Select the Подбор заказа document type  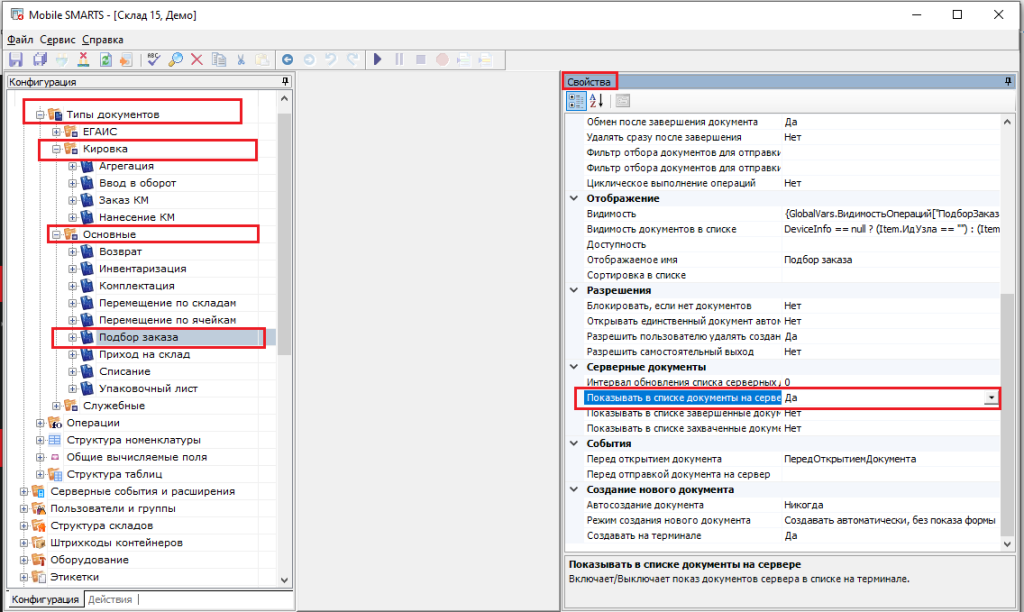coord(138,337)
